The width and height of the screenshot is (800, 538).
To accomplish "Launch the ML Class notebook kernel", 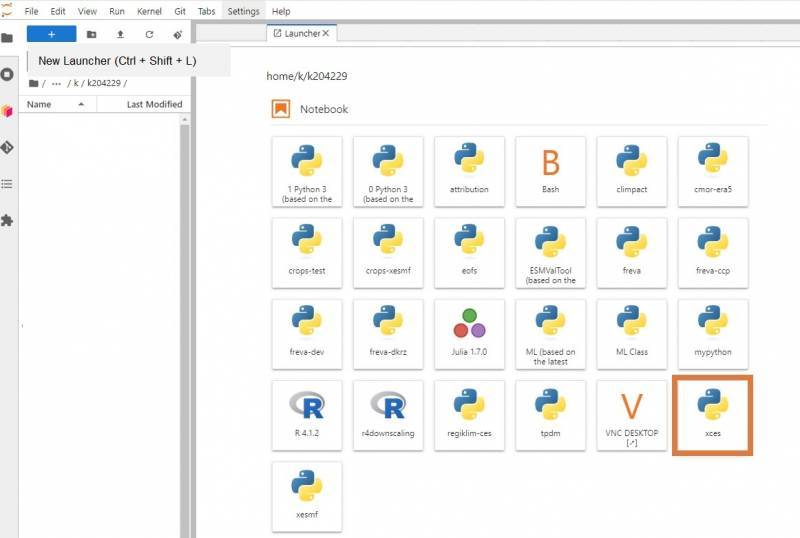I will pyautogui.click(x=632, y=334).
